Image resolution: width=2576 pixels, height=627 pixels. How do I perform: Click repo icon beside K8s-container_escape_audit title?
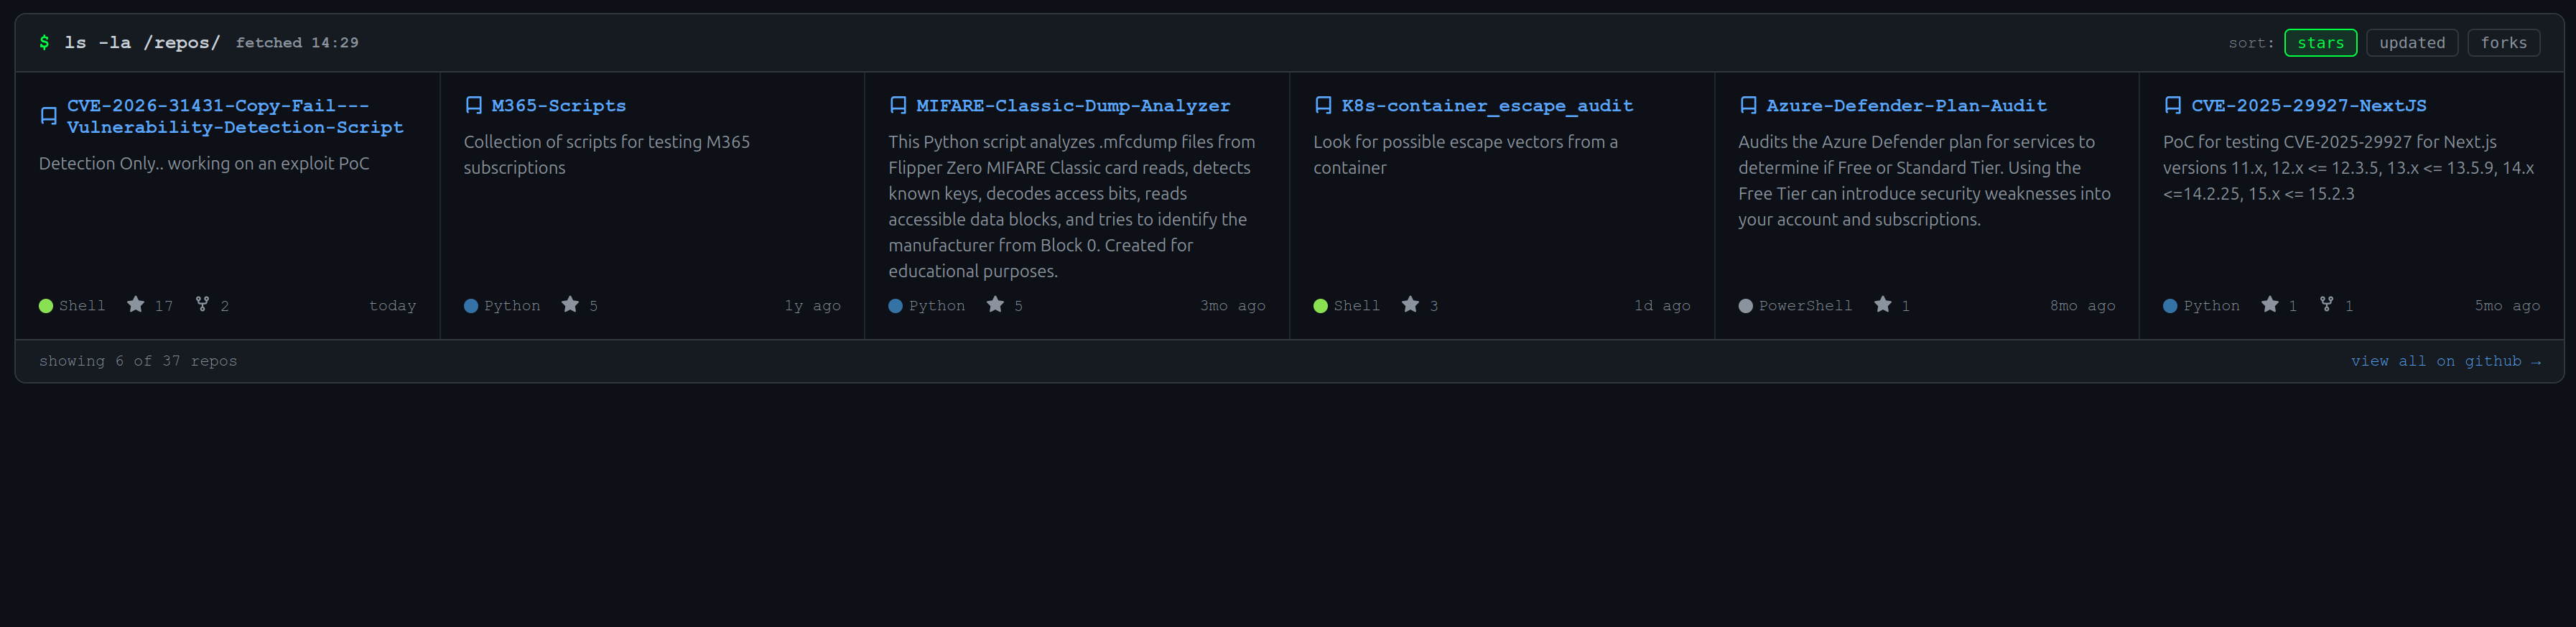[x=1323, y=105]
